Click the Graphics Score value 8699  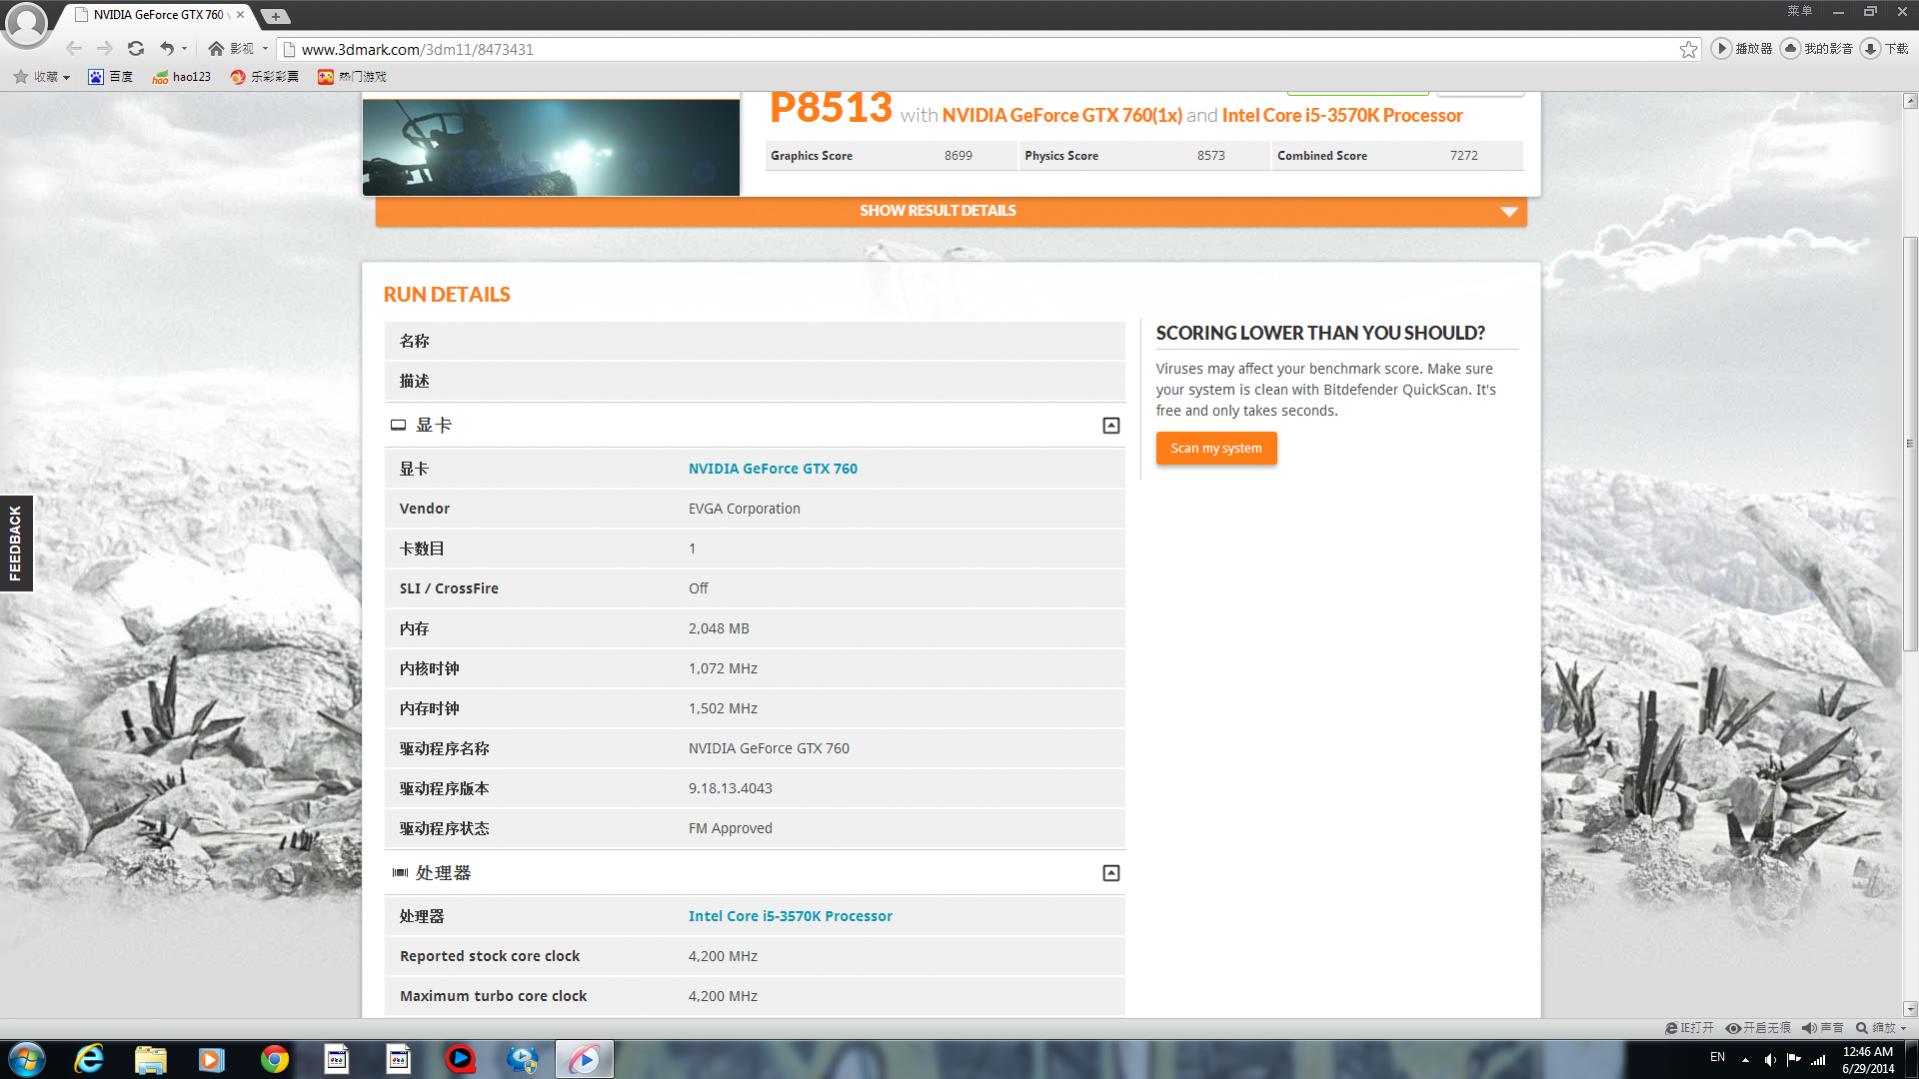[x=958, y=155]
